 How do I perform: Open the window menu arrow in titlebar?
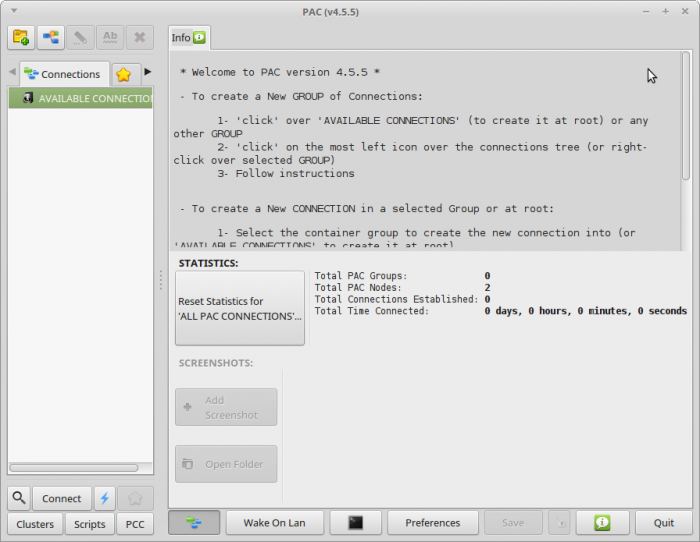point(14,10)
